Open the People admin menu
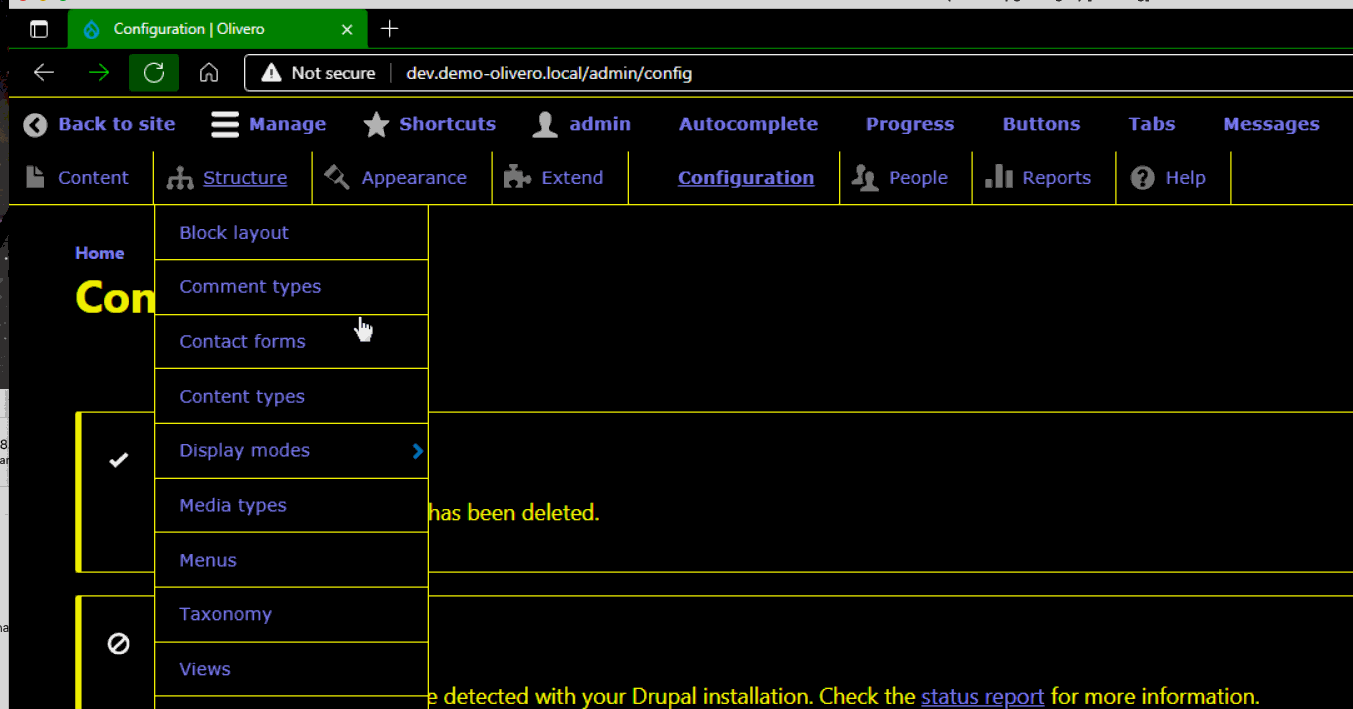Screen dimensions: 1353x709 pyautogui.click(x=918, y=178)
